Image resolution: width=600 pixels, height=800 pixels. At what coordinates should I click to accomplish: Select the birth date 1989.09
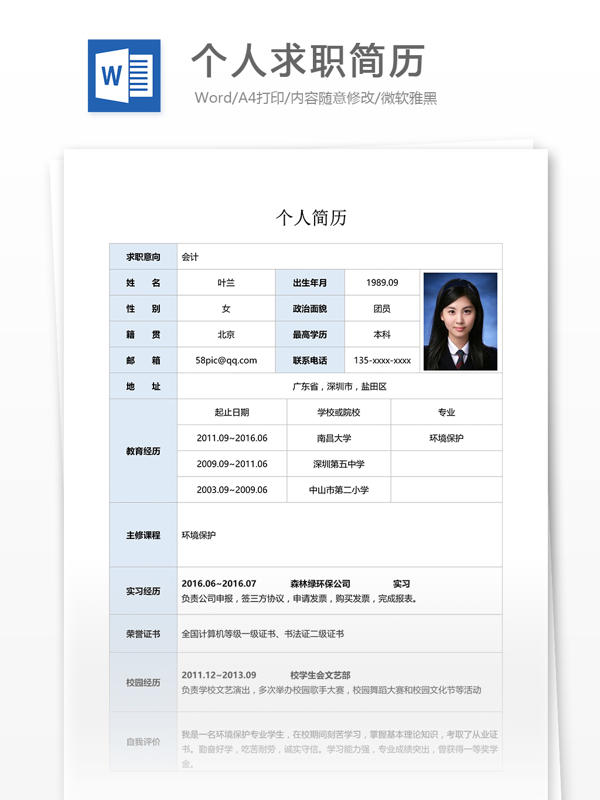(x=382, y=283)
